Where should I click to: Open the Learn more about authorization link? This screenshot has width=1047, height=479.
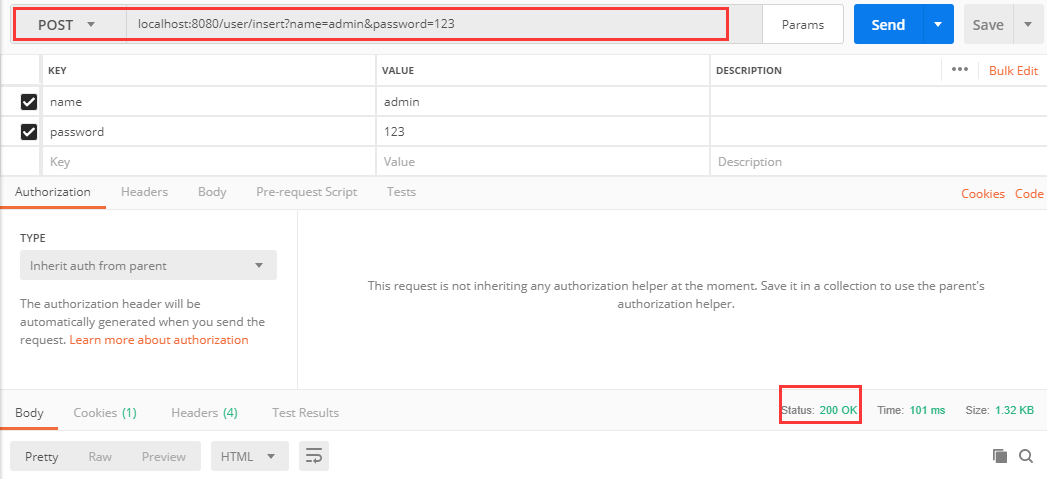tap(159, 340)
